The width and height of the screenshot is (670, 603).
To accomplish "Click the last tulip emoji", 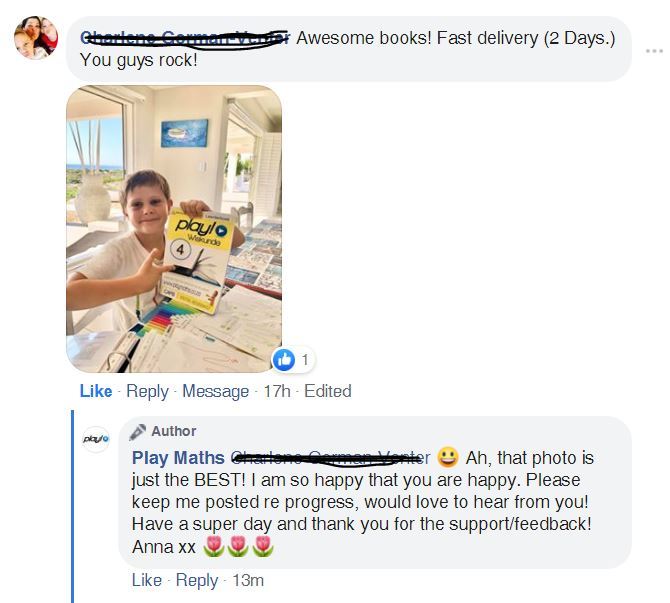I will pos(263,547).
